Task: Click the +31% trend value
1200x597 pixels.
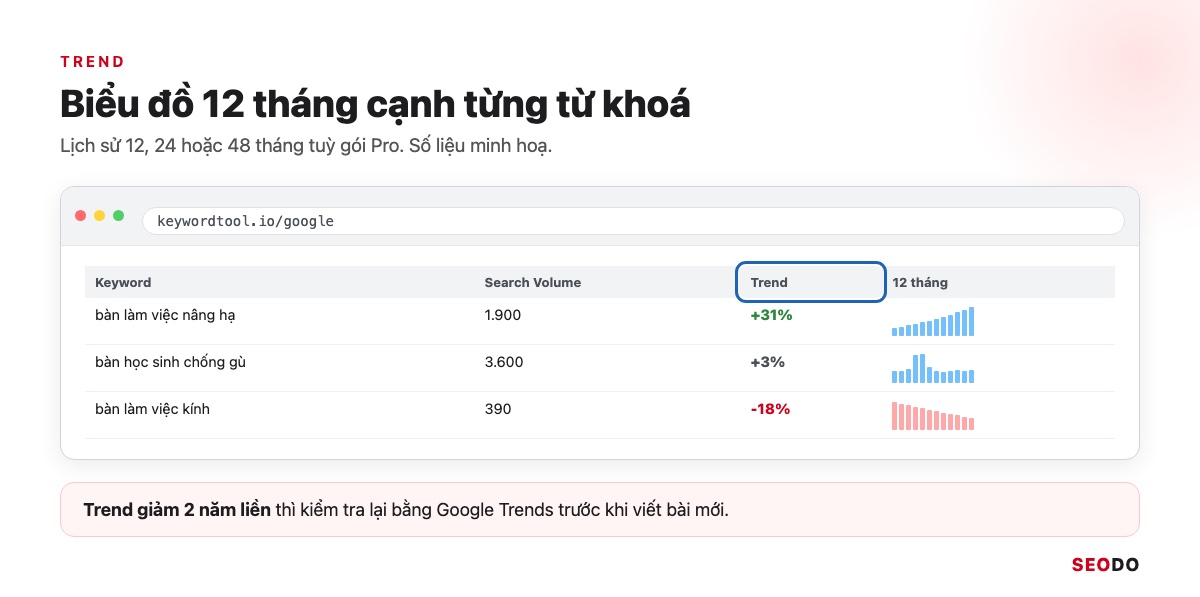Action: pos(771,315)
